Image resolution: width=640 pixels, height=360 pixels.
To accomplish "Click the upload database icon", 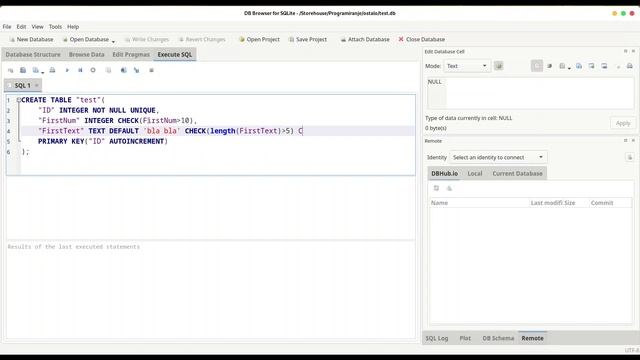I will click(x=449, y=188).
